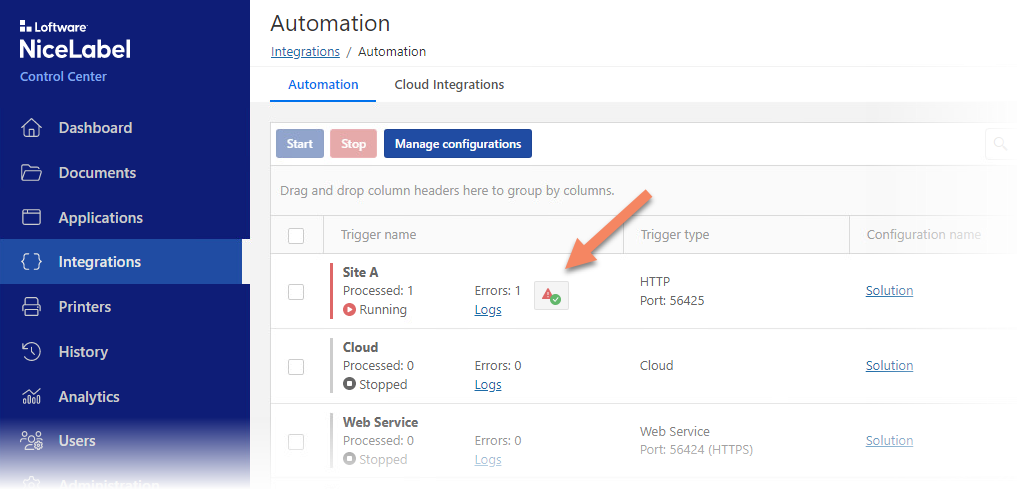Screen dimensions: 1018x490
Task: Check the Web Service row checkbox
Action: click(296, 442)
